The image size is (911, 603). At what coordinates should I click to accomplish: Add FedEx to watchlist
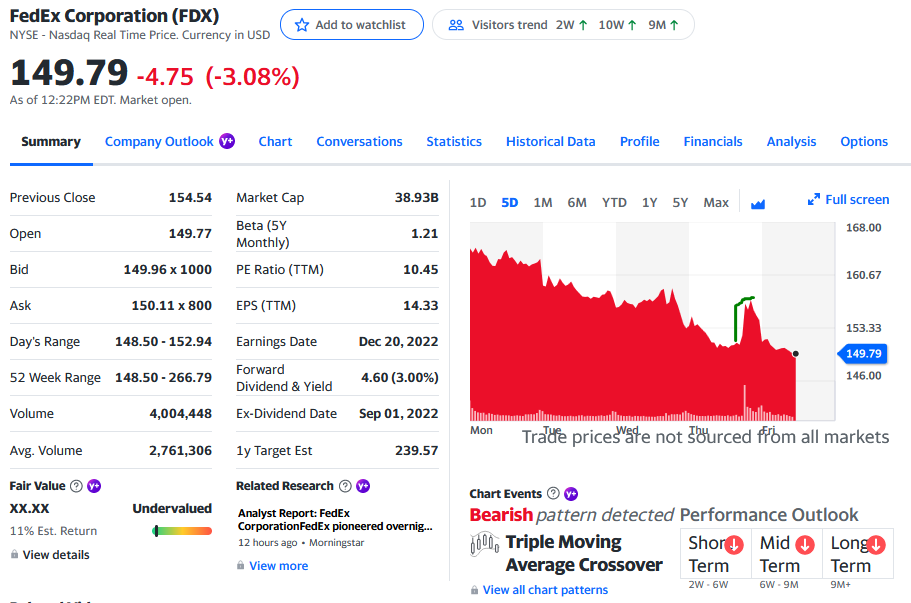pos(352,25)
